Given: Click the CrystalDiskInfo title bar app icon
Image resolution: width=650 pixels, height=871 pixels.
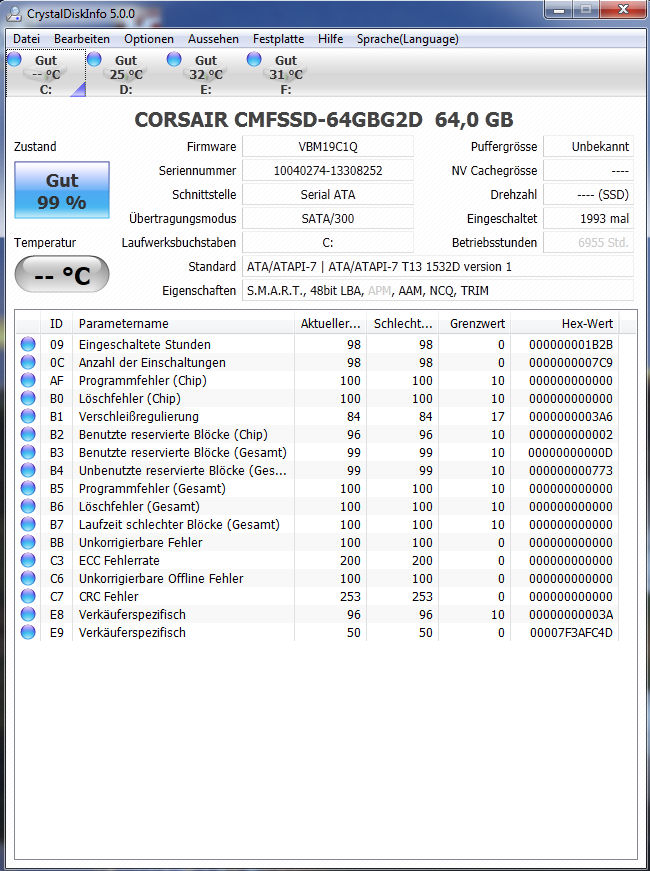Looking at the screenshot, I should (14, 13).
